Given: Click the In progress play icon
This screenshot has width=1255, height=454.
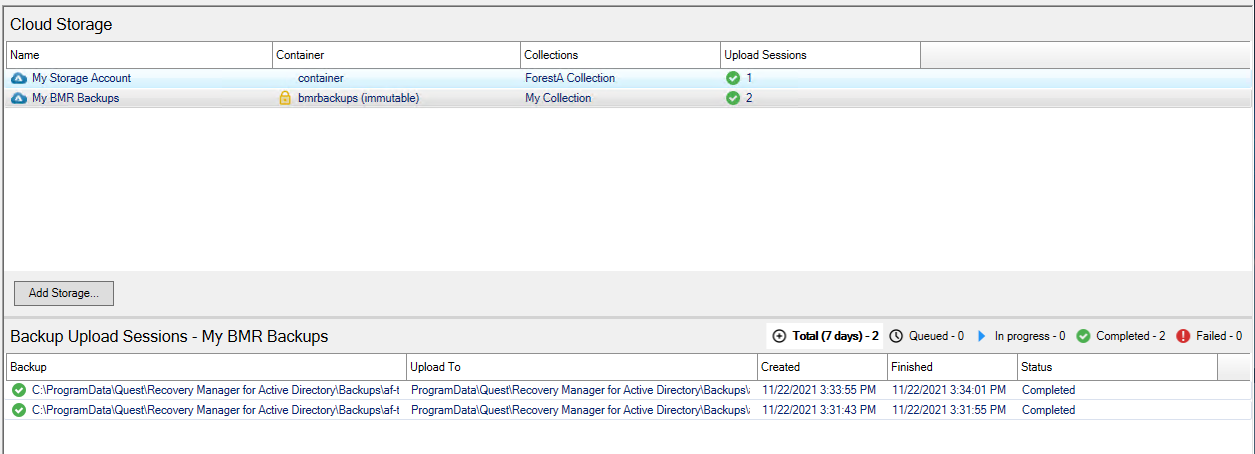Looking at the screenshot, I should (x=982, y=337).
